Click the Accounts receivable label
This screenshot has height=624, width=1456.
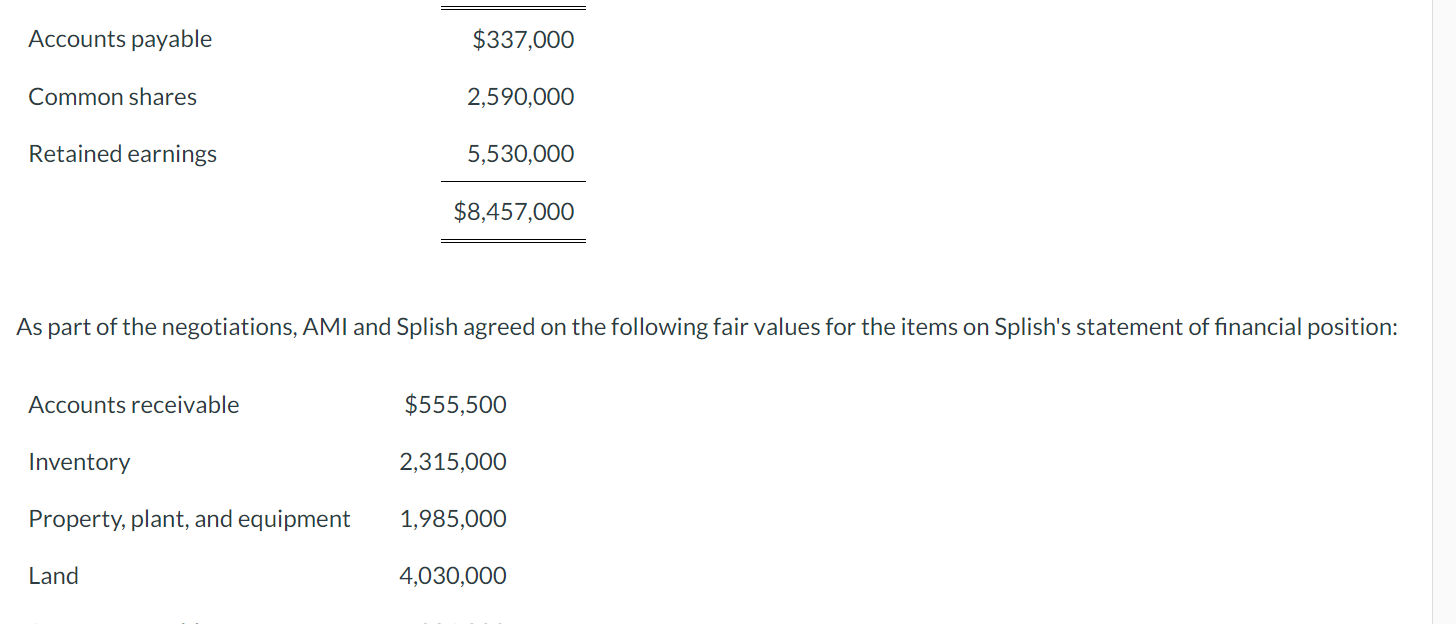tap(134, 405)
